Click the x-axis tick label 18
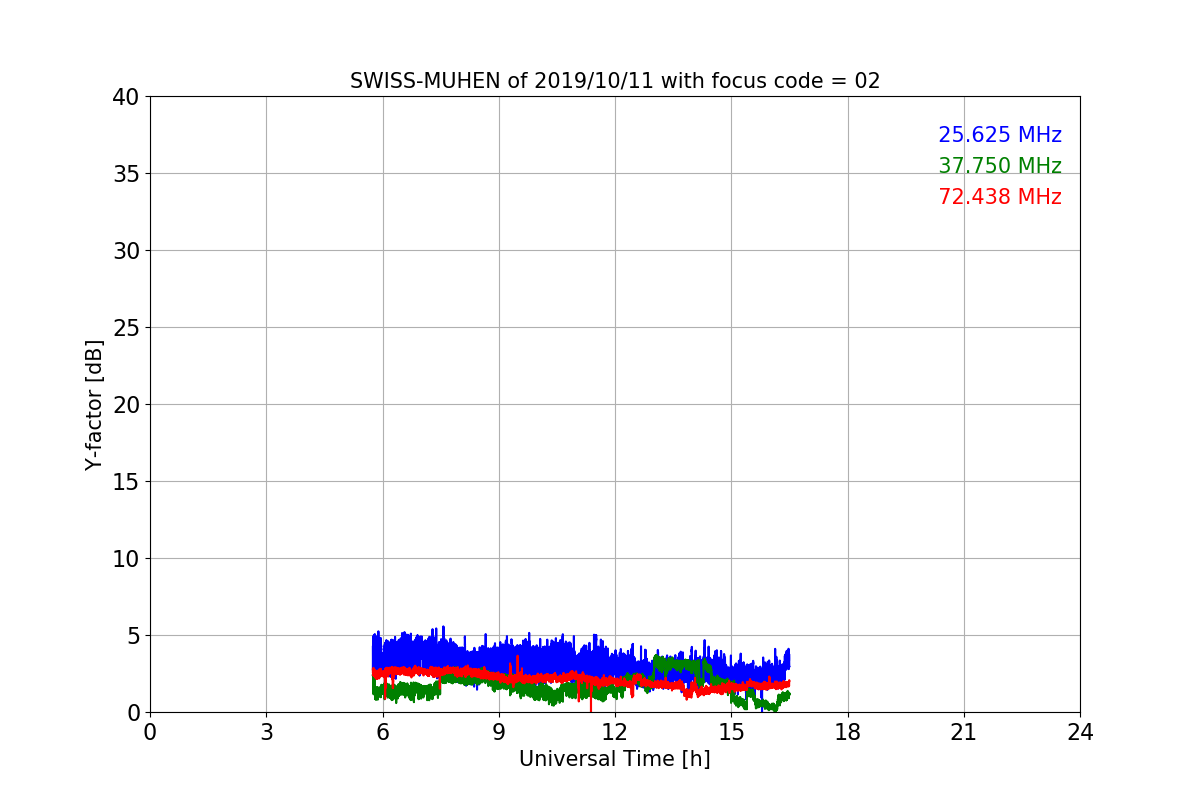This screenshot has height=800, width=1200. pyautogui.click(x=848, y=732)
